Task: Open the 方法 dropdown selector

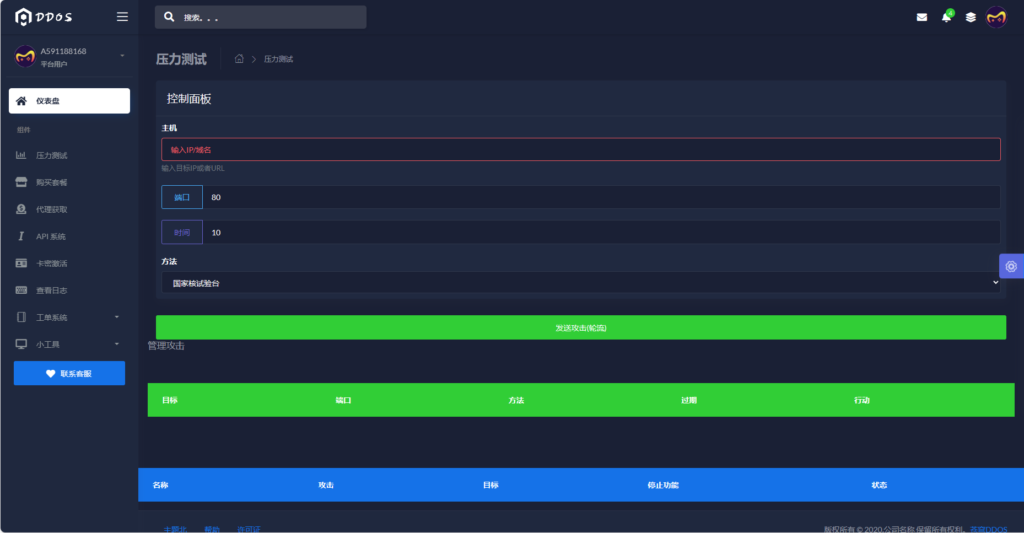Action: [581, 283]
